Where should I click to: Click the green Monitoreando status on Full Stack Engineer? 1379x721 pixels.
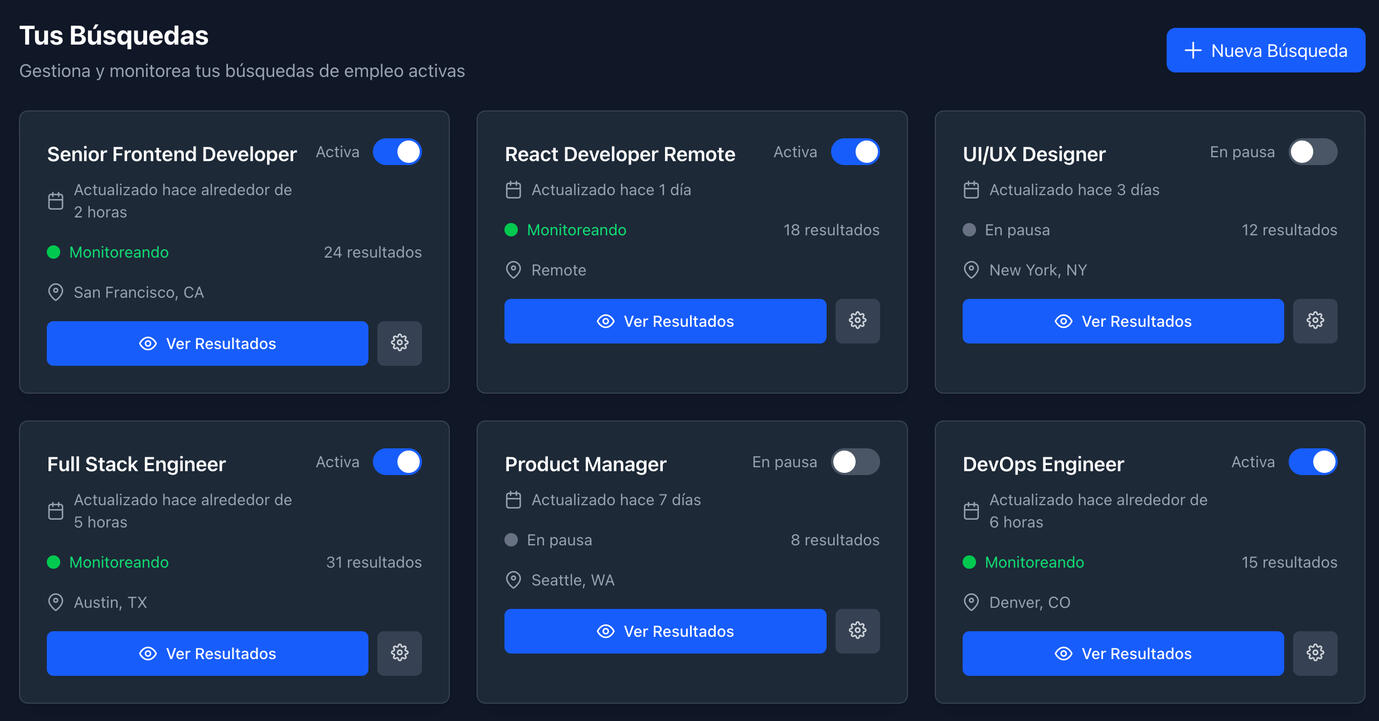click(118, 562)
